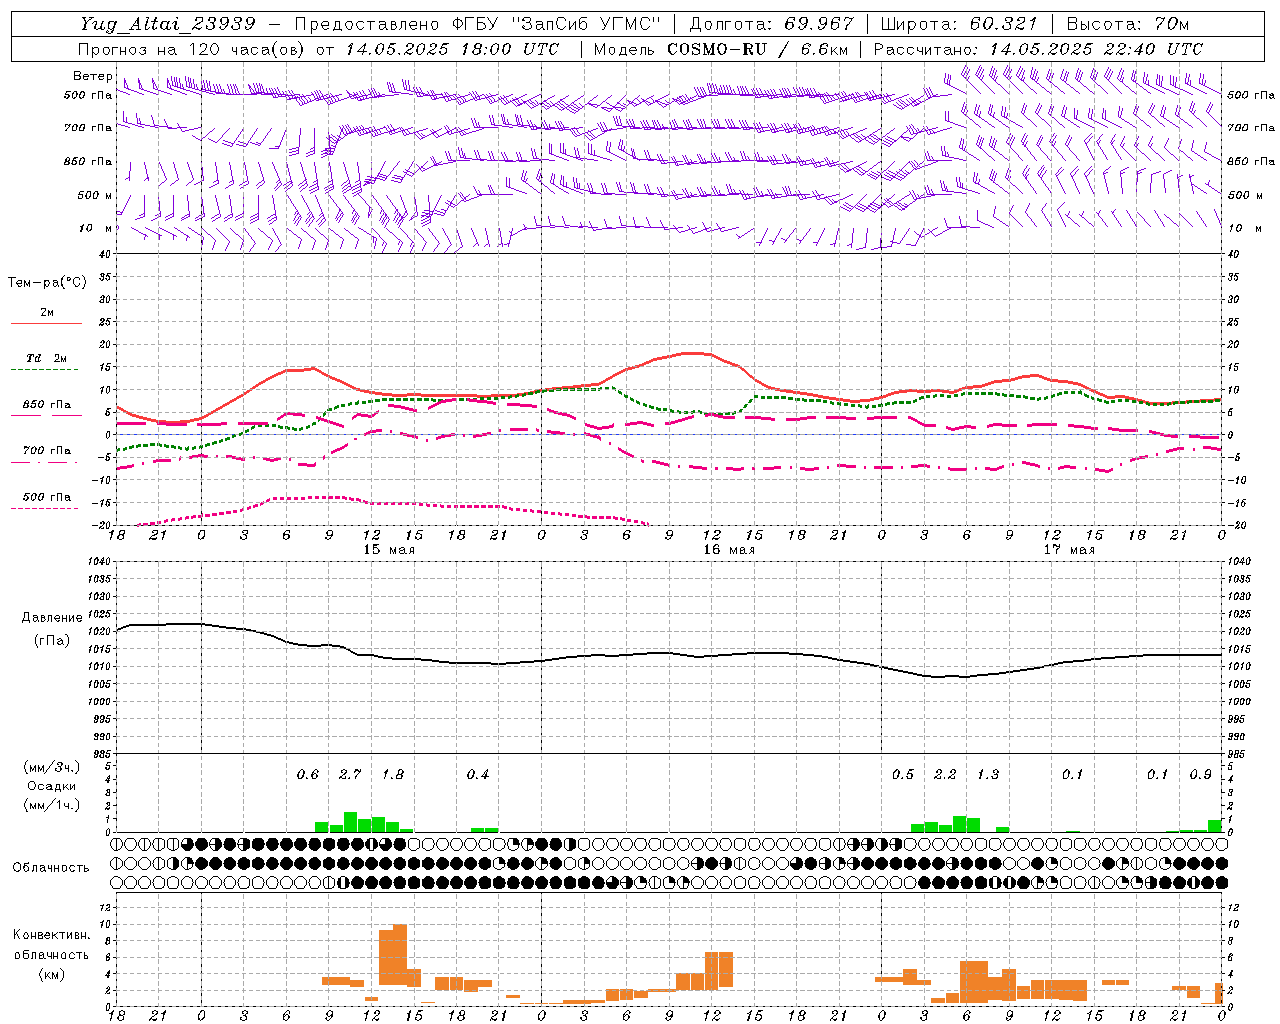Click the model name COSMO-RU / 6.6км

coord(757,49)
